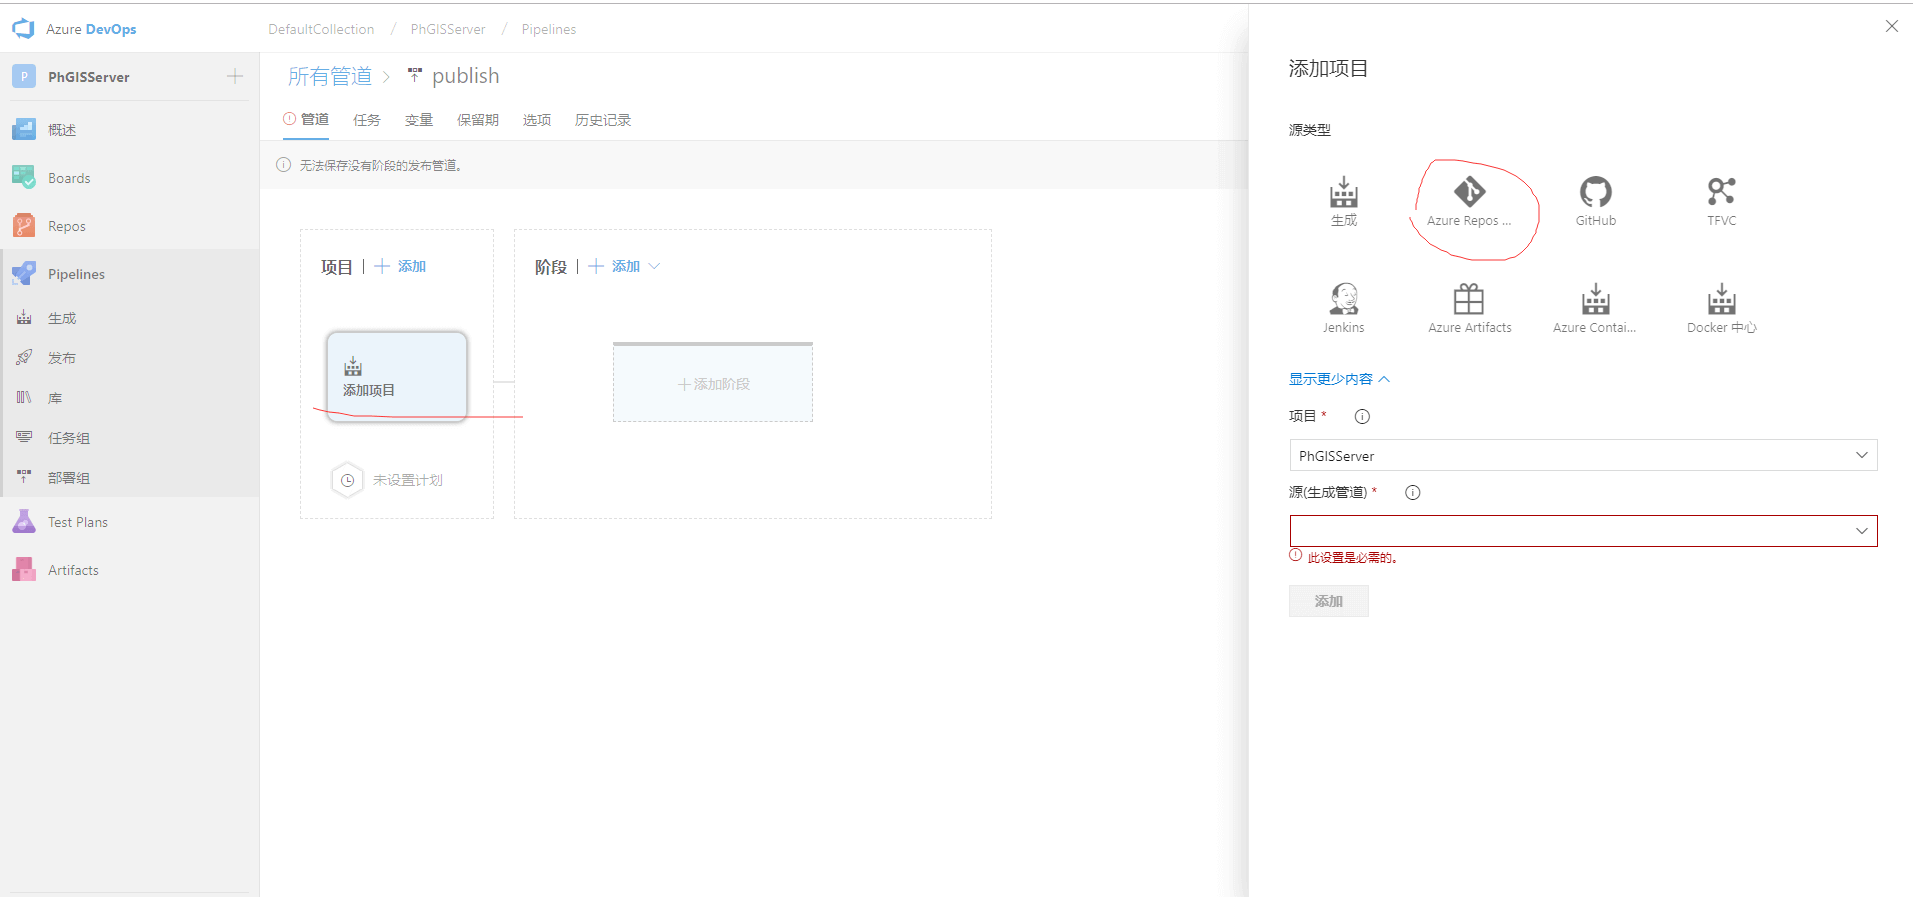Open the 未设置计划 schedule icon
This screenshot has width=1913, height=897.
347,480
